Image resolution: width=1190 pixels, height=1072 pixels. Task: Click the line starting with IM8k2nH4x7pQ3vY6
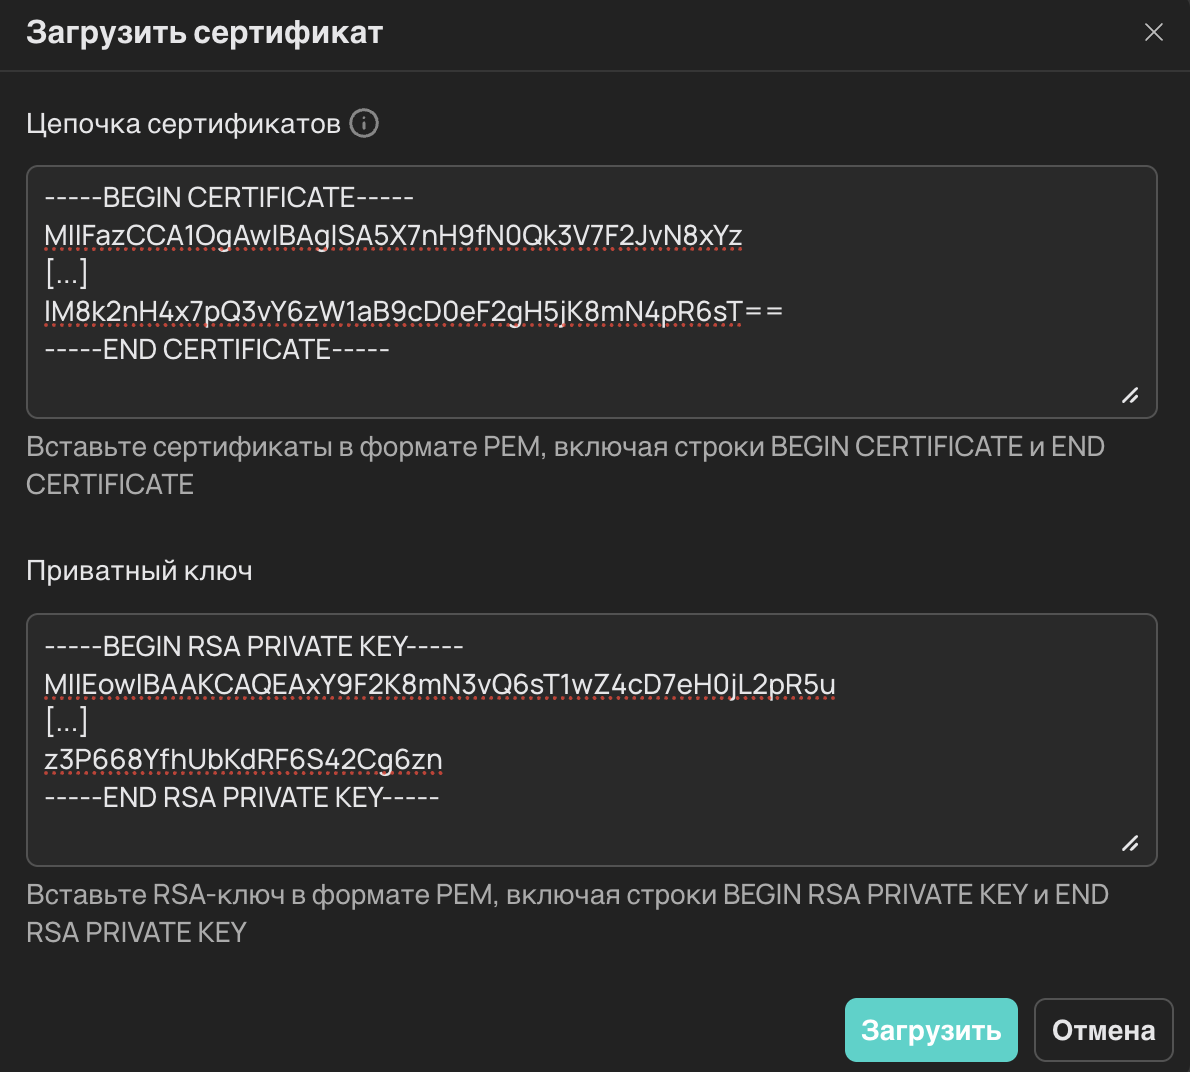(414, 312)
